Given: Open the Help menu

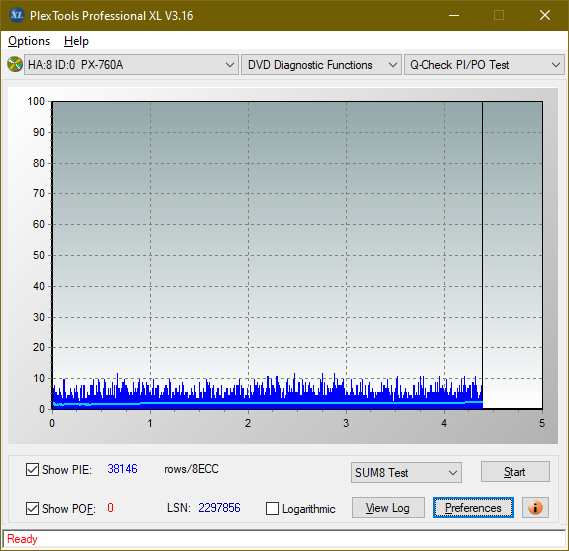Looking at the screenshot, I should tap(76, 41).
